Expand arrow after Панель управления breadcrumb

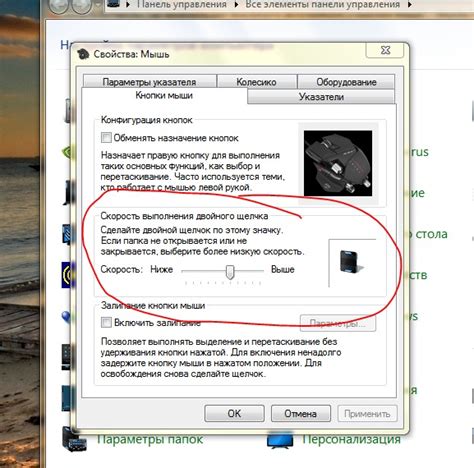tap(236, 5)
